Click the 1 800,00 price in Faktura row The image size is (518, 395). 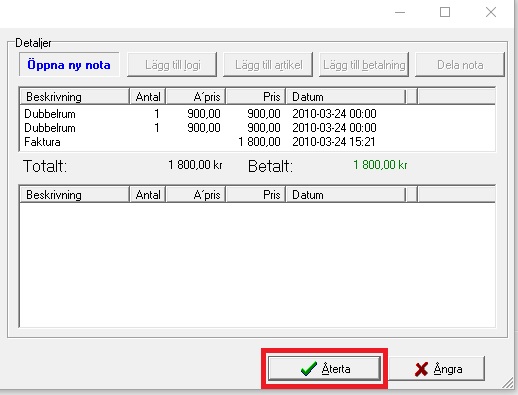[259, 142]
